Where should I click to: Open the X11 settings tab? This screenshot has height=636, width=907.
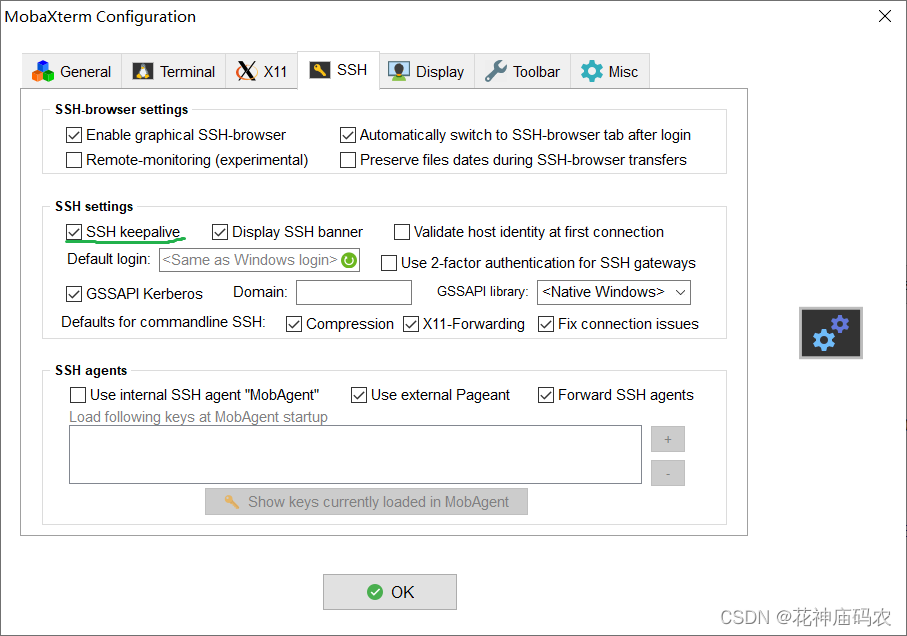click(x=261, y=71)
